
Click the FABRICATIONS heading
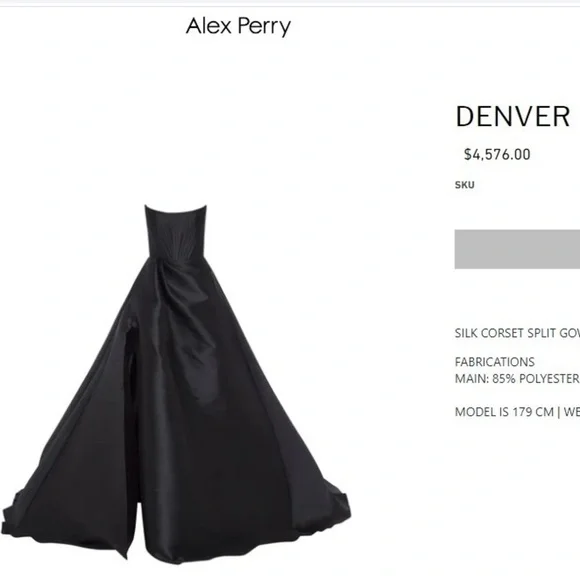coord(495,362)
